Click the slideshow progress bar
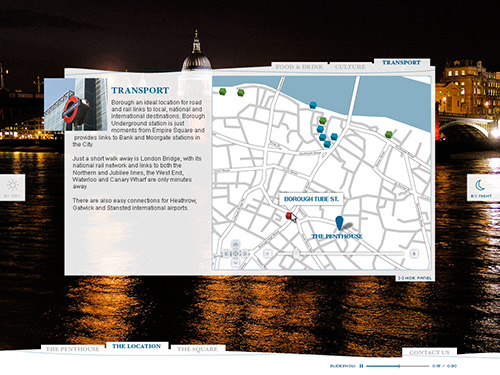500x375 pixels. click(397, 366)
